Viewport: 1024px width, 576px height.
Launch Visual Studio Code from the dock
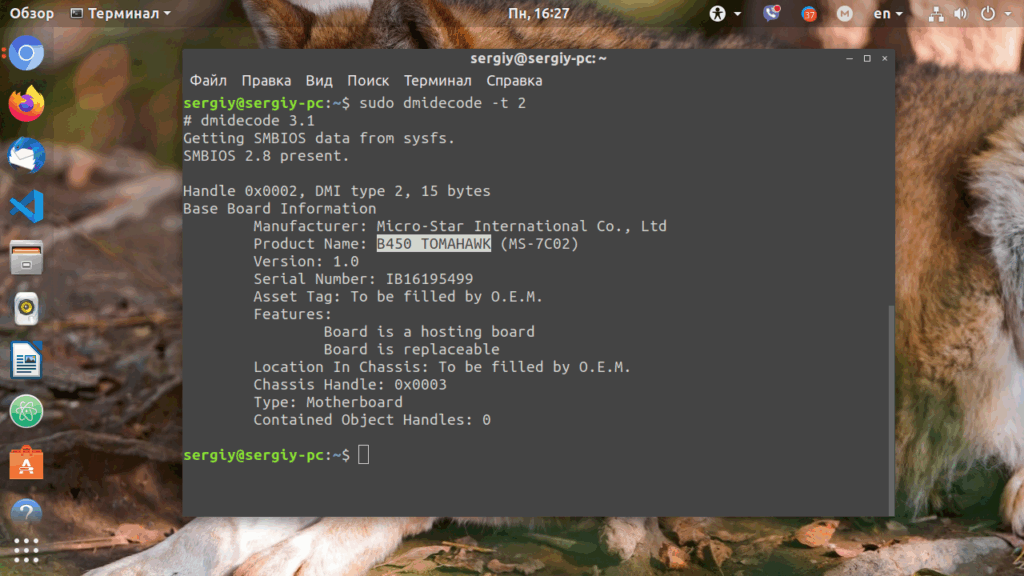[26, 206]
